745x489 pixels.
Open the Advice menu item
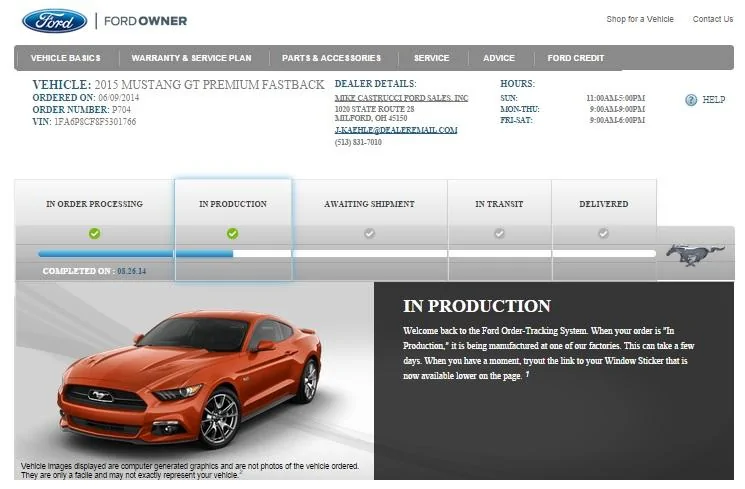coord(499,58)
